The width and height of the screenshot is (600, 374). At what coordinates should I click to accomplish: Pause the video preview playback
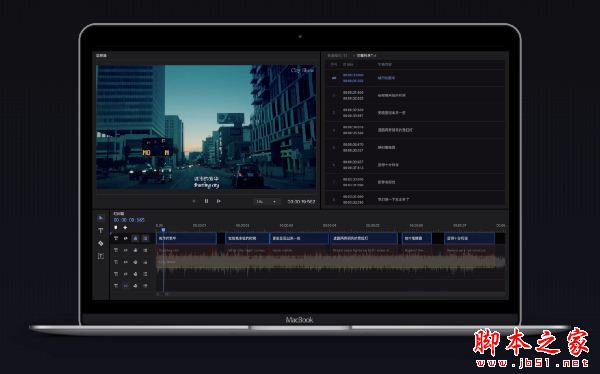click(x=206, y=201)
